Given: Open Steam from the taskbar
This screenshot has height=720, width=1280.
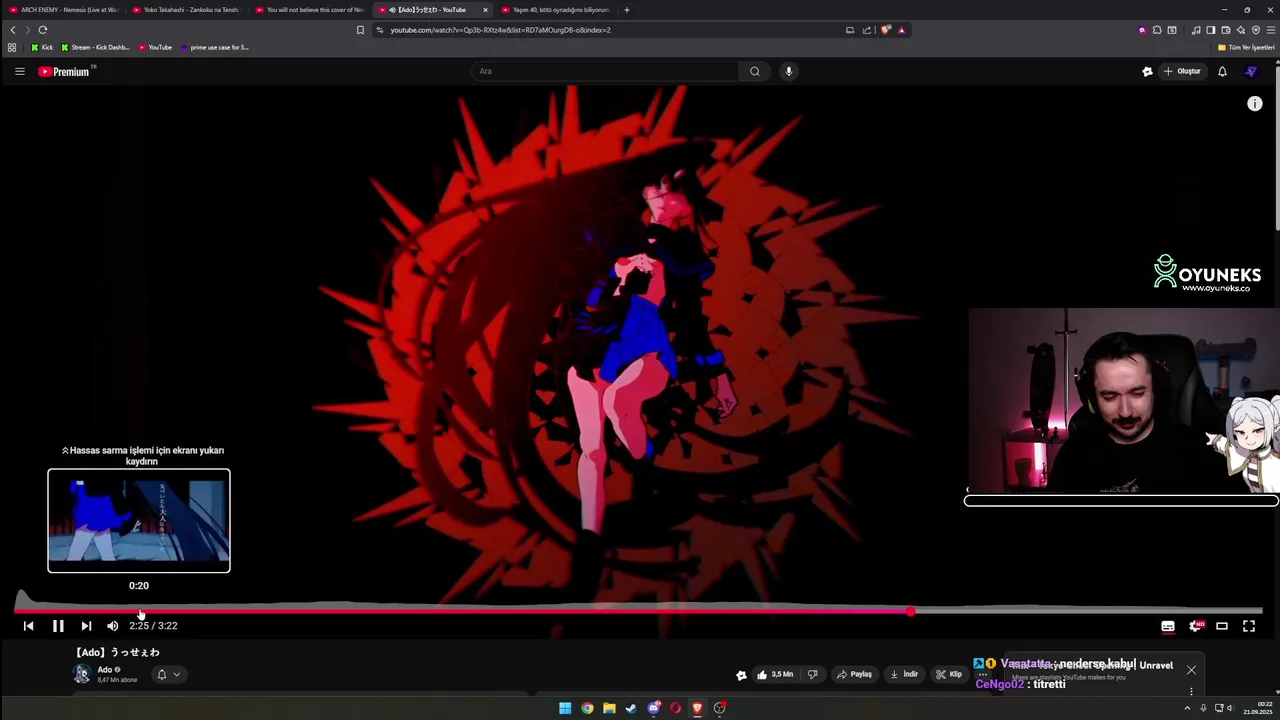Looking at the screenshot, I should click(631, 708).
